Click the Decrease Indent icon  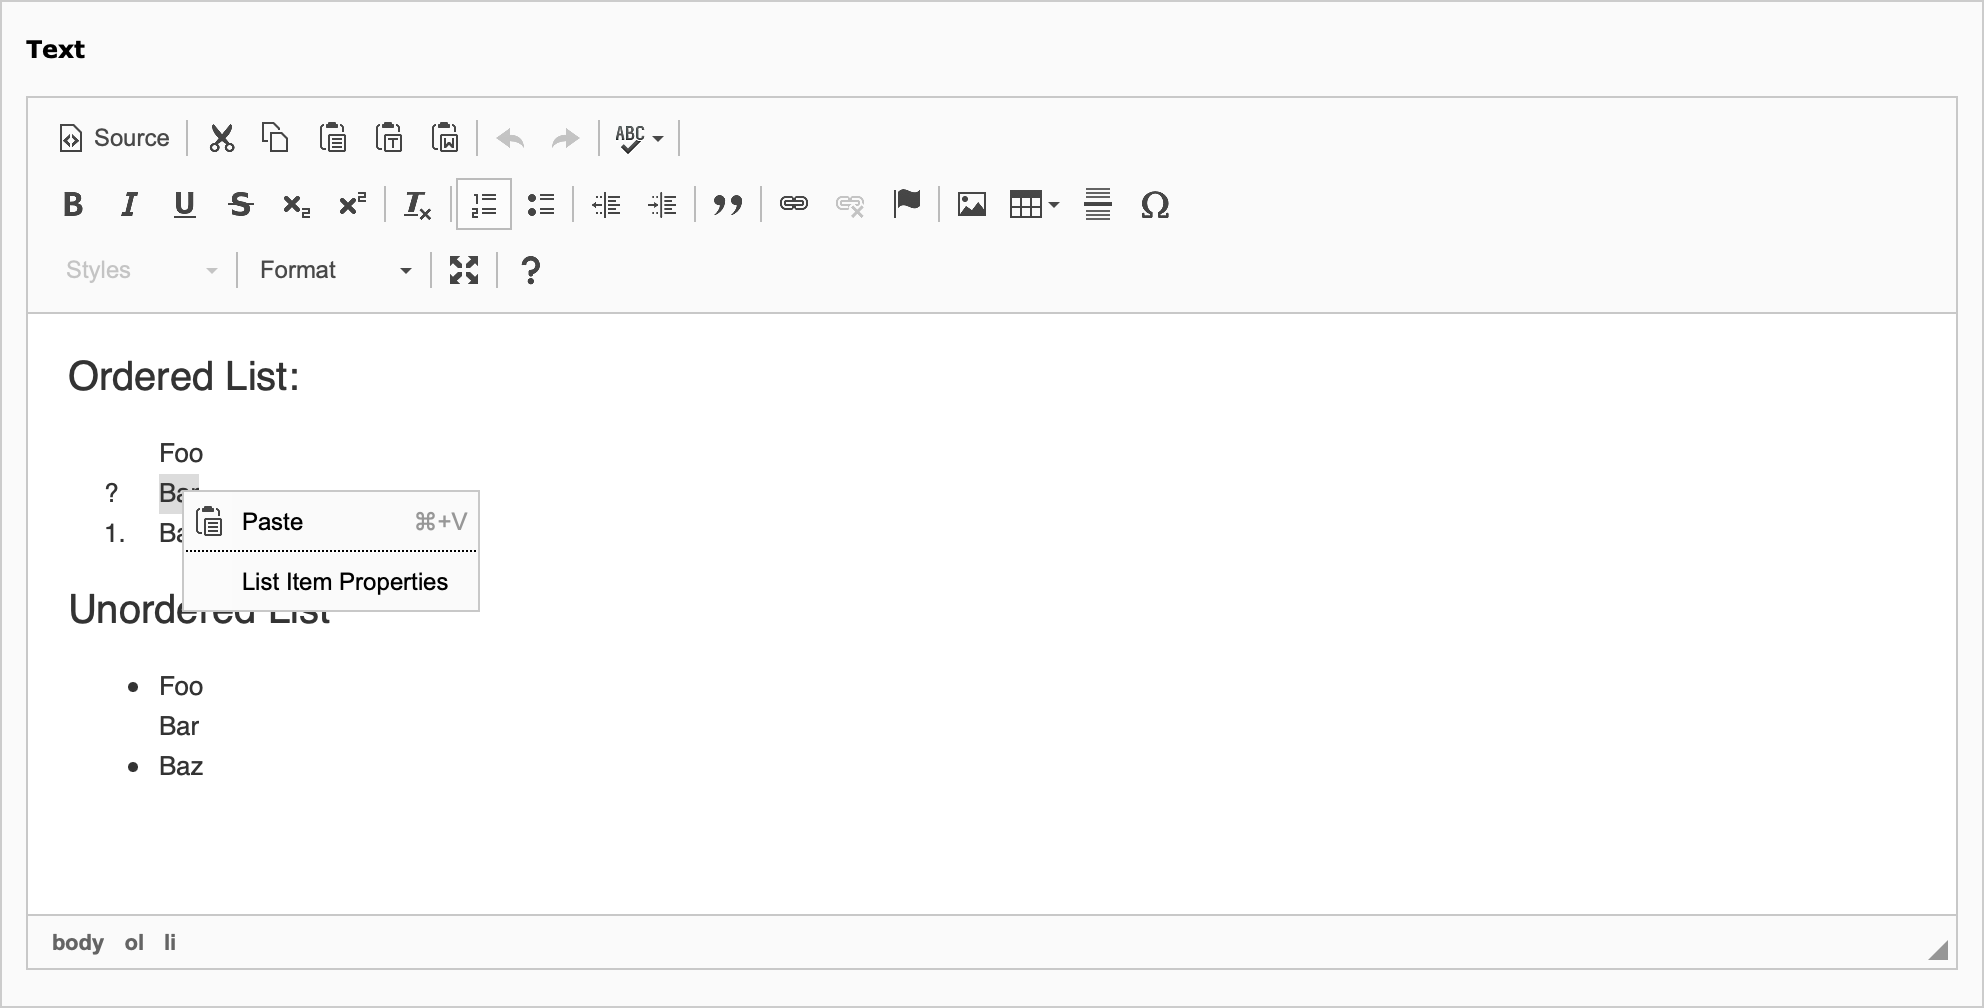[x=606, y=205]
